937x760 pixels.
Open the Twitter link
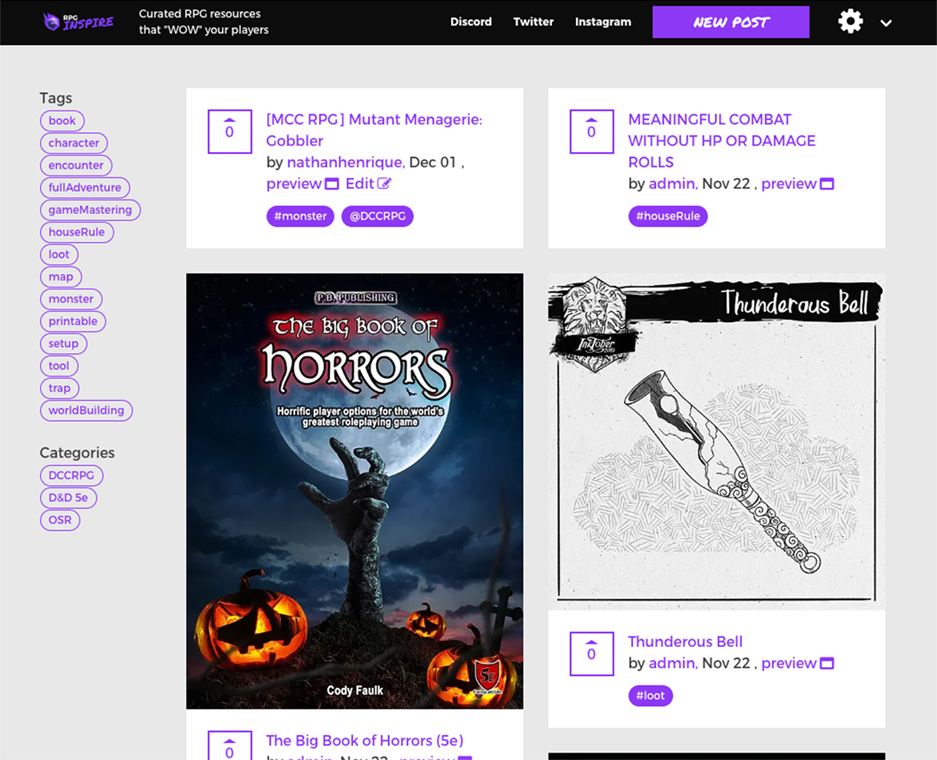pyautogui.click(x=533, y=22)
